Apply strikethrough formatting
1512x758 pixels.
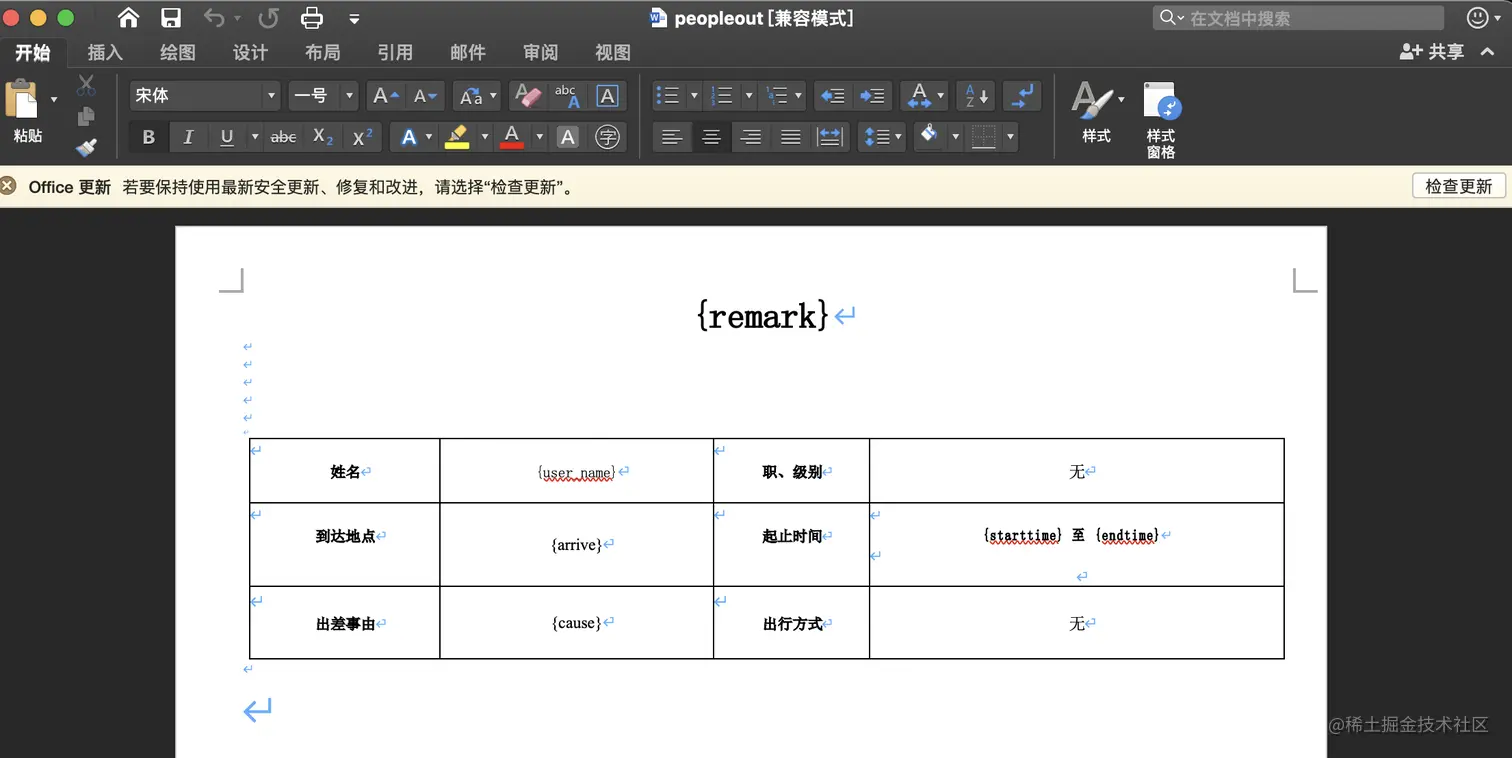[x=284, y=137]
